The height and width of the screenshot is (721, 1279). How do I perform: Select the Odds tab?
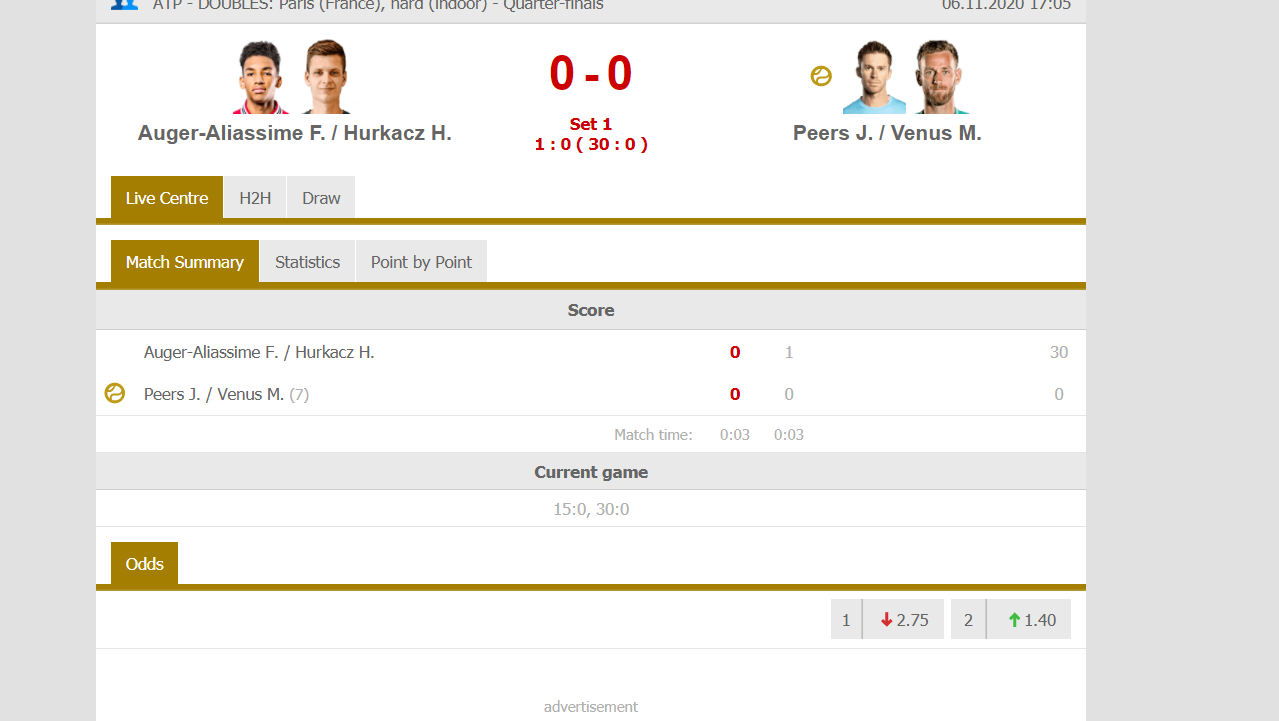pyautogui.click(x=144, y=564)
